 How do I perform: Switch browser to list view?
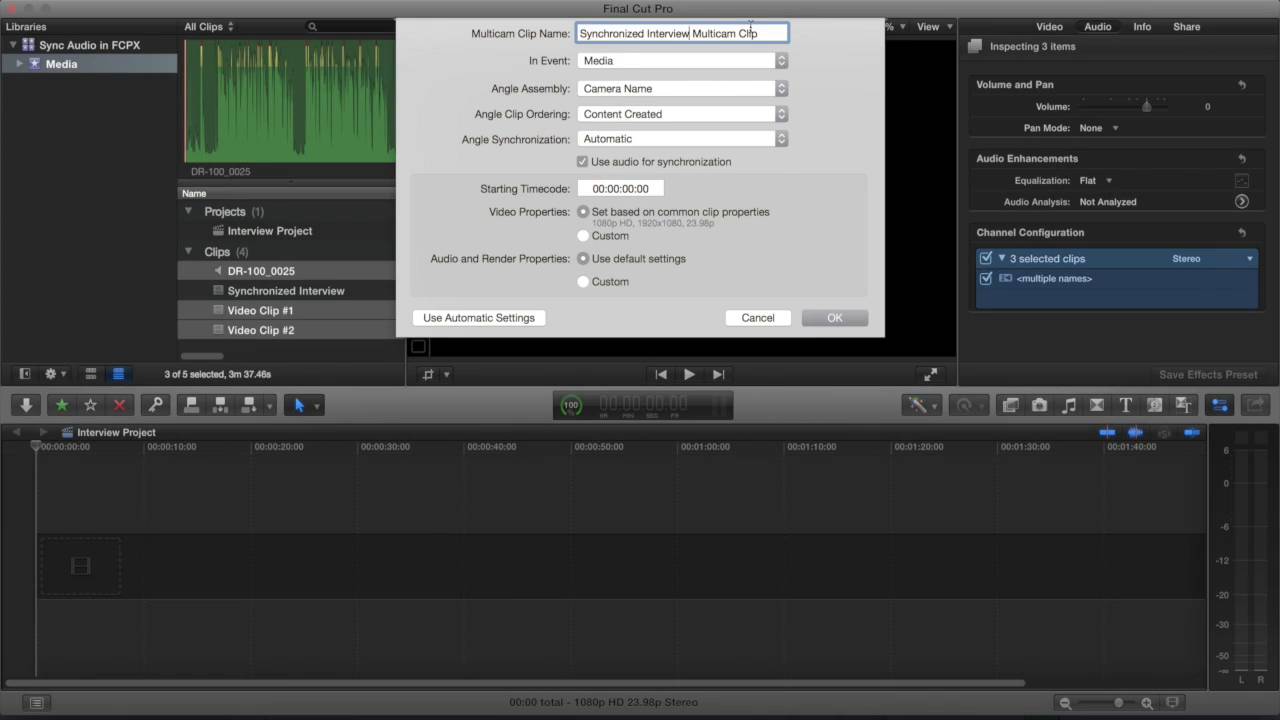(x=118, y=374)
